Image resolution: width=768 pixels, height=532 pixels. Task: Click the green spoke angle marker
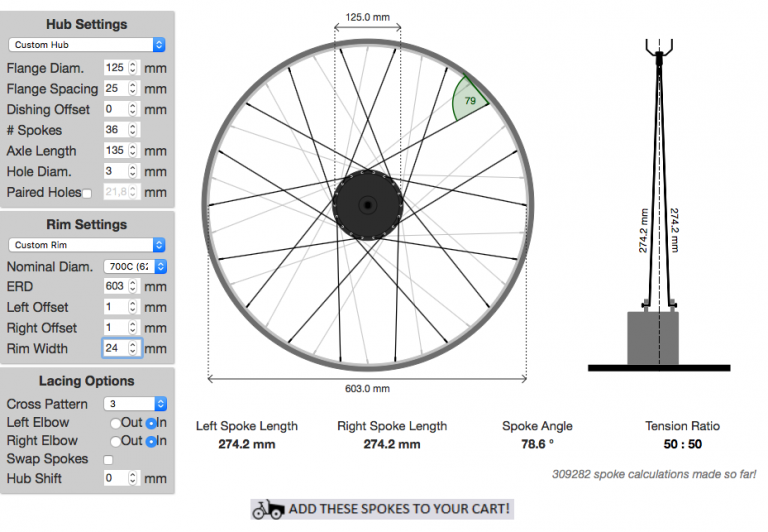[x=469, y=100]
